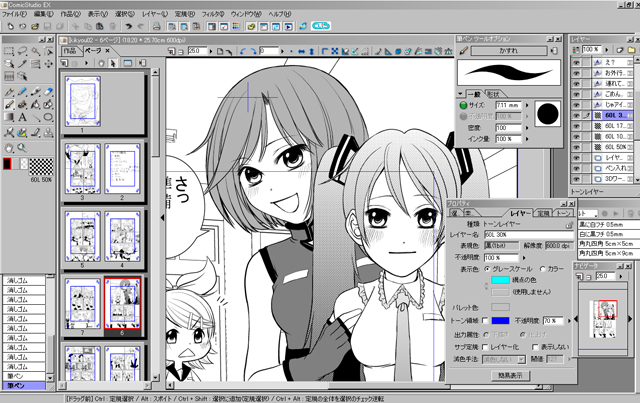Open the レイヤー menu
This screenshot has height=403, width=640.
[155, 14]
